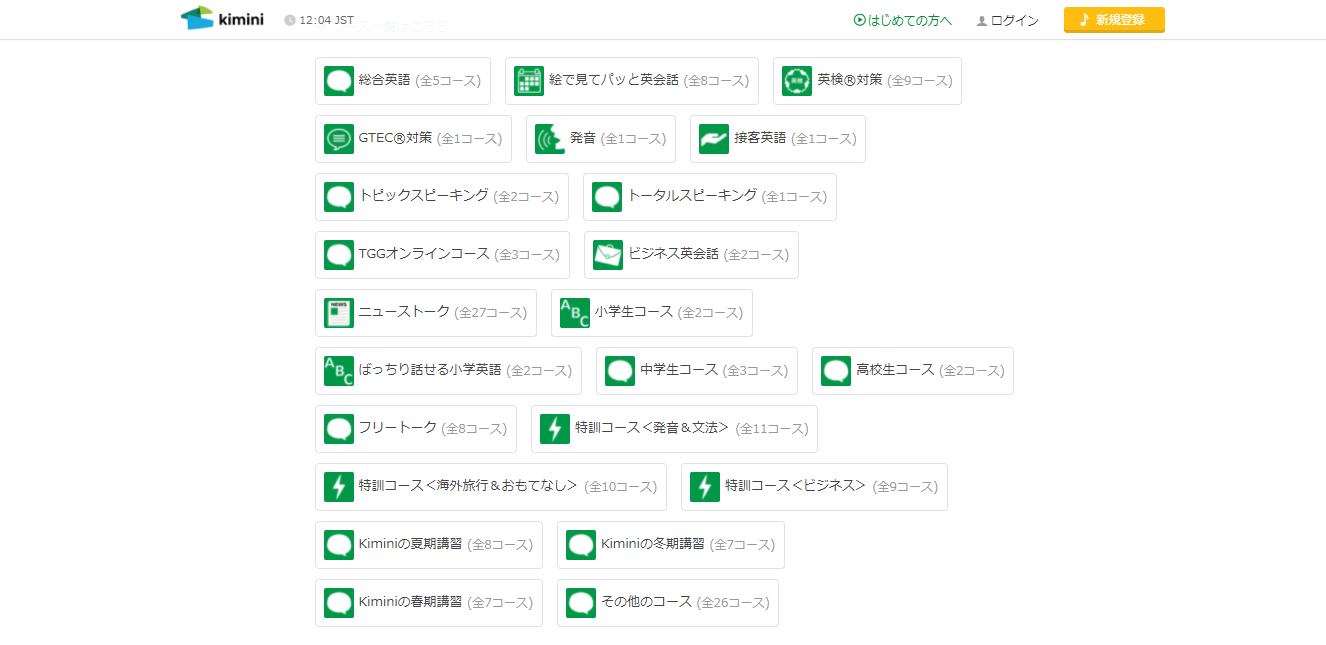The width and height of the screenshot is (1326, 645).
Task: Click the ABC icon for 小学生コース
Action: click(x=575, y=313)
